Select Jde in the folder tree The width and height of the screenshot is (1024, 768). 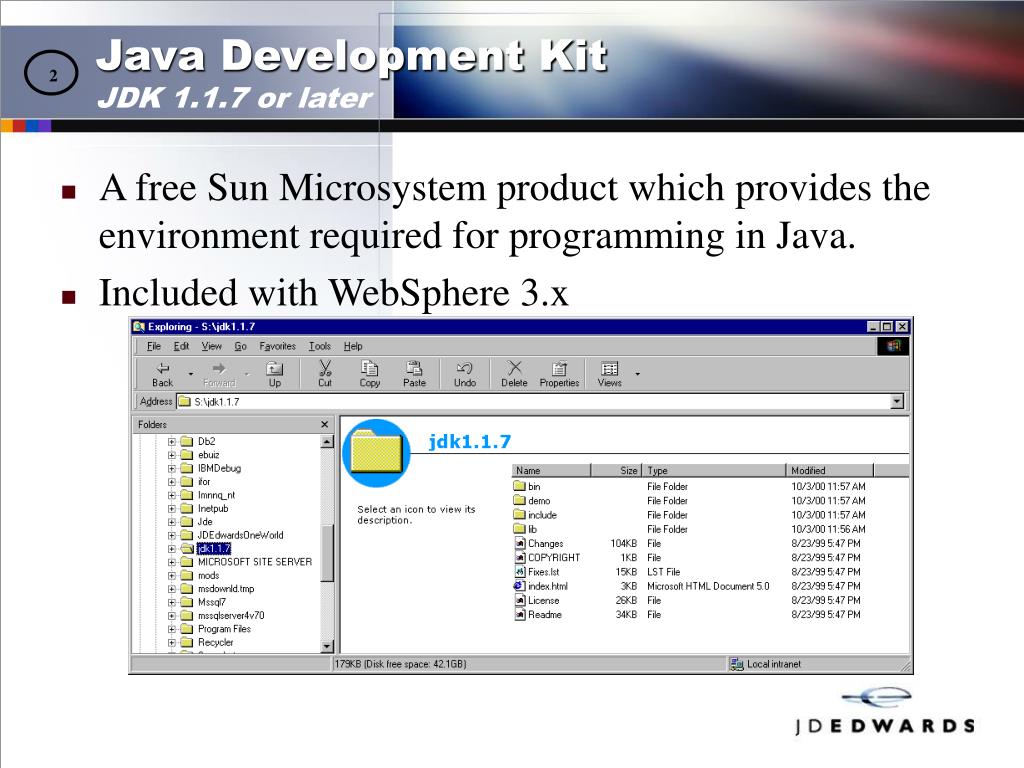point(205,522)
